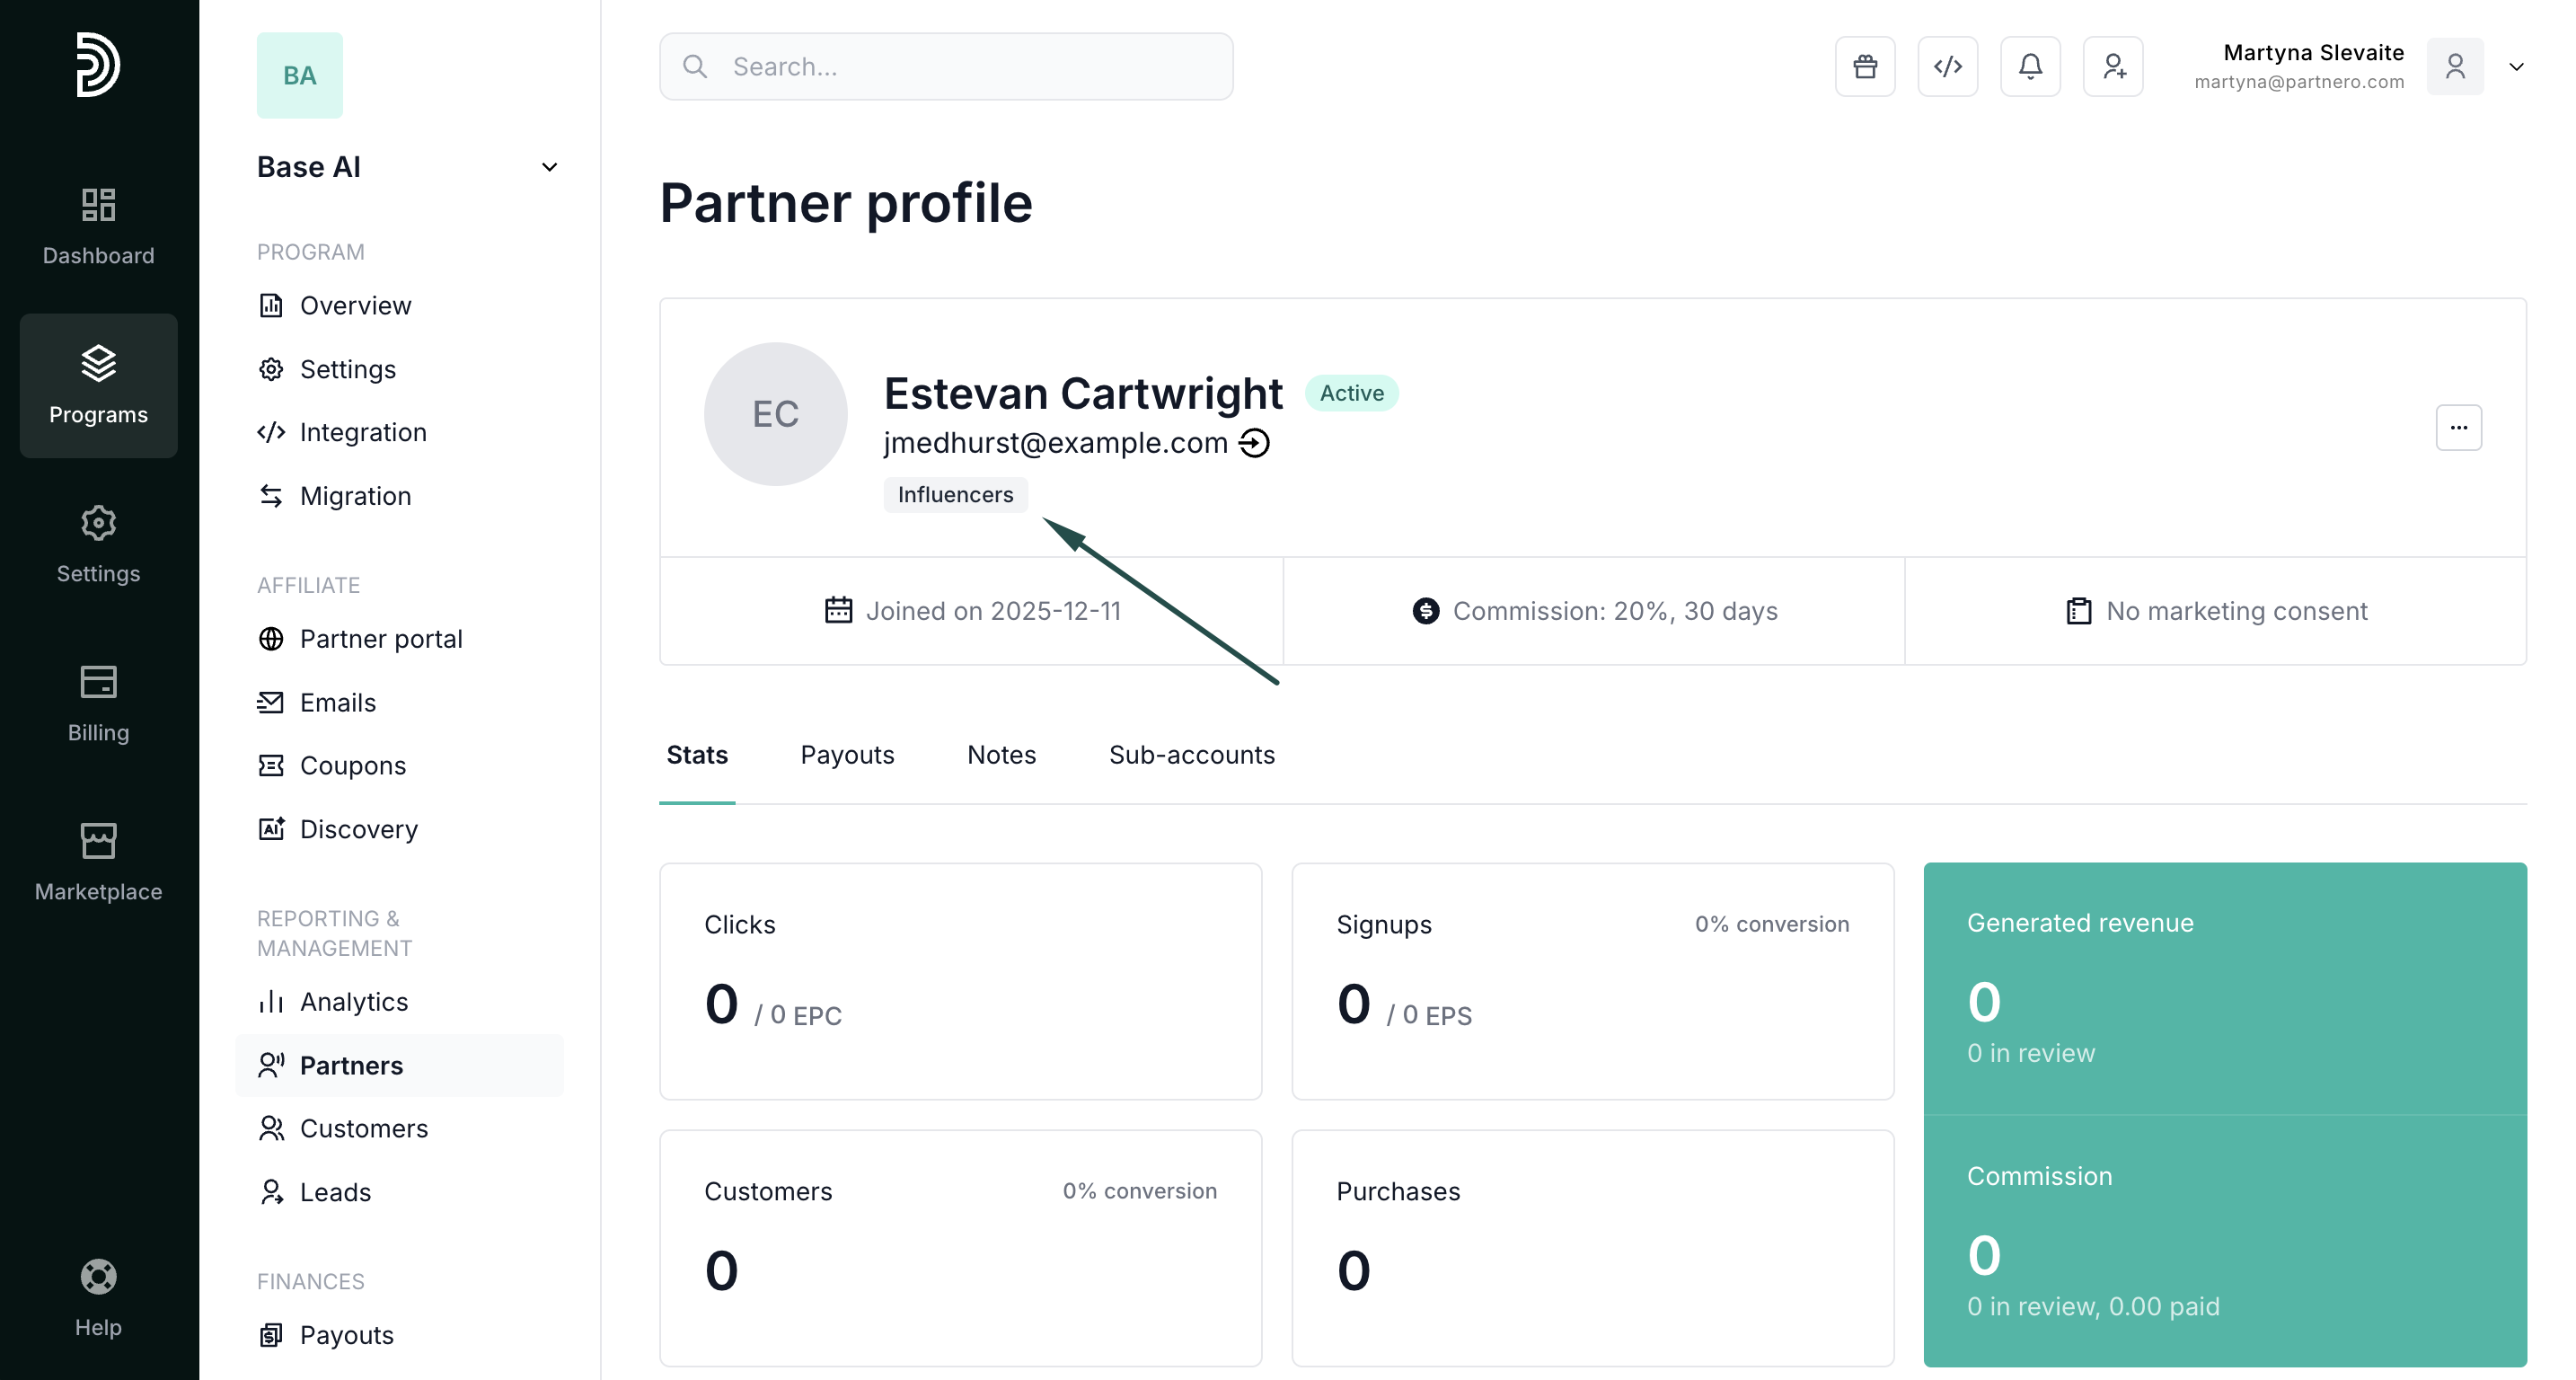Go to Coupons in the sidebar
The image size is (2576, 1380).
point(352,766)
